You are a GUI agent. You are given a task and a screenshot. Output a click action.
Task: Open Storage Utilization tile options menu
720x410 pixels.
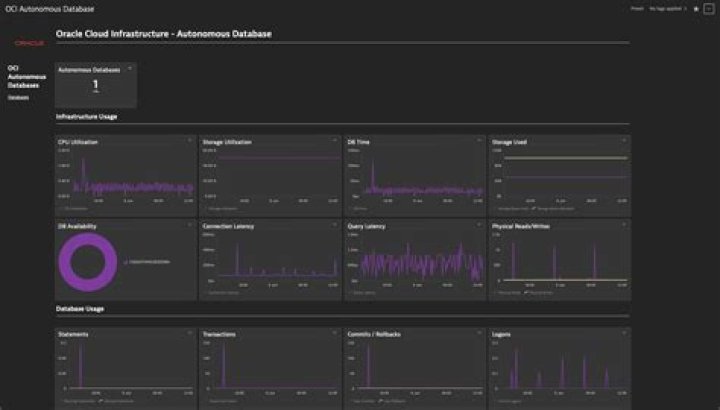tap(334, 140)
